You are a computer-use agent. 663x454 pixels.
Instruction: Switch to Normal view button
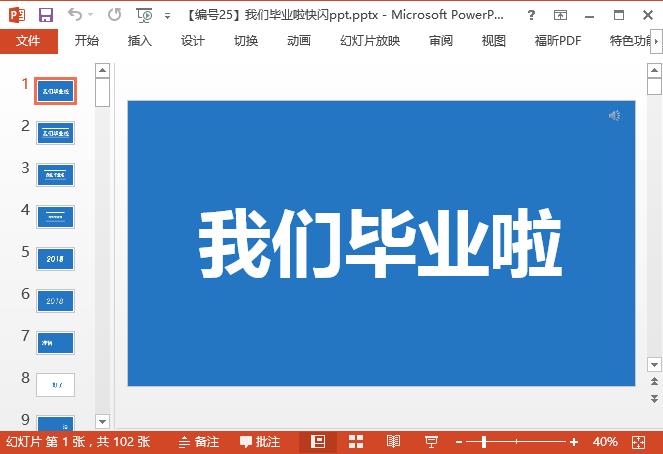pos(318,441)
